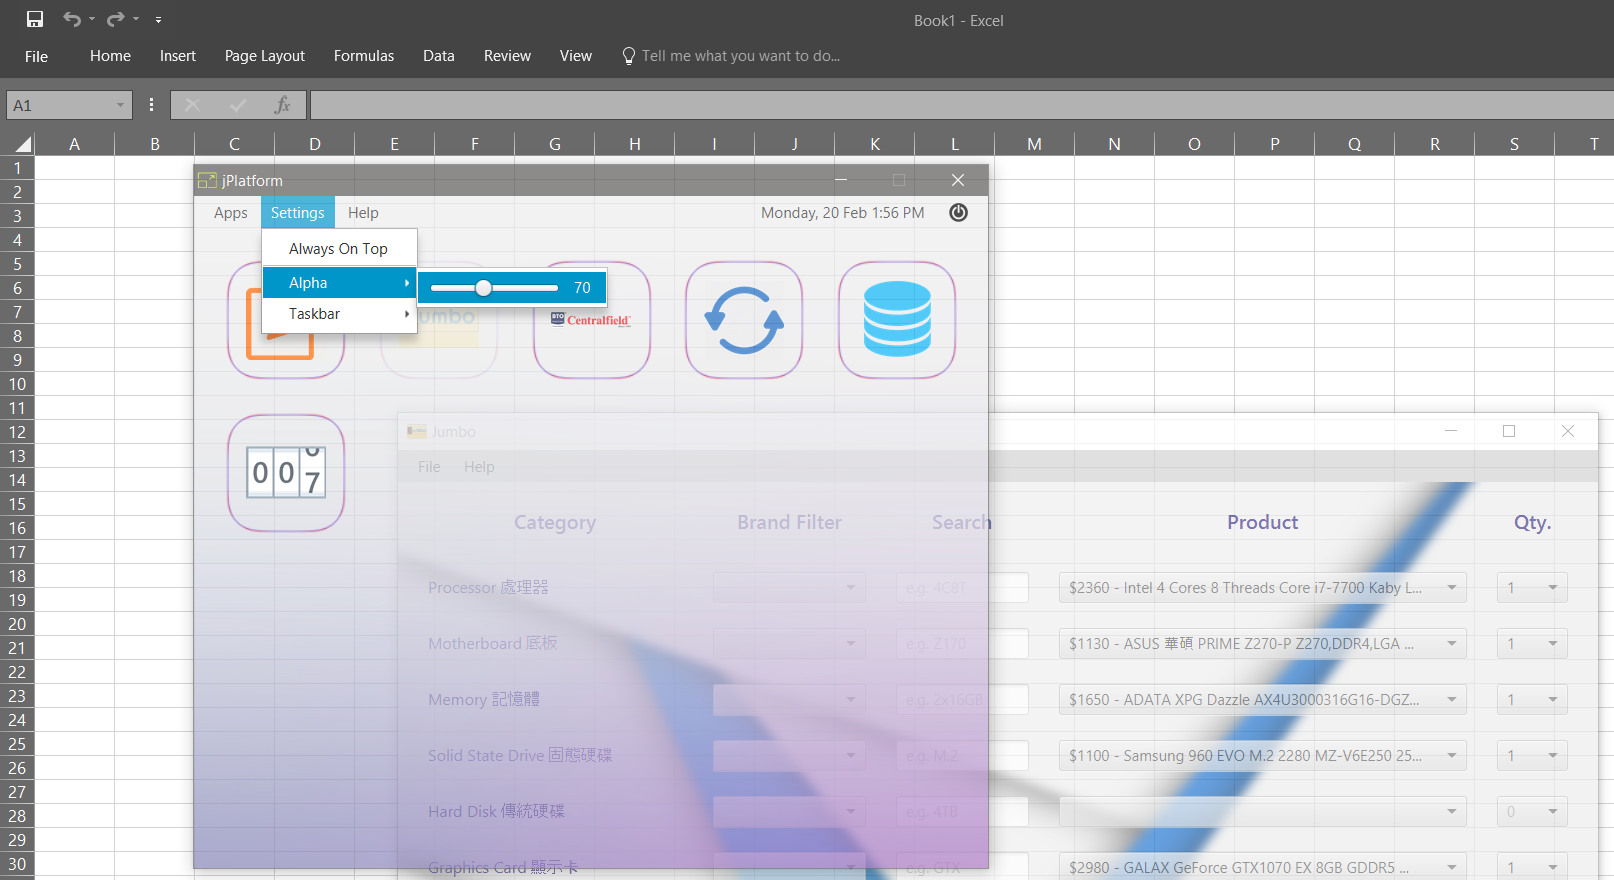The width and height of the screenshot is (1614, 880).
Task: Switch to the Page Layout tab
Action: [265, 56]
